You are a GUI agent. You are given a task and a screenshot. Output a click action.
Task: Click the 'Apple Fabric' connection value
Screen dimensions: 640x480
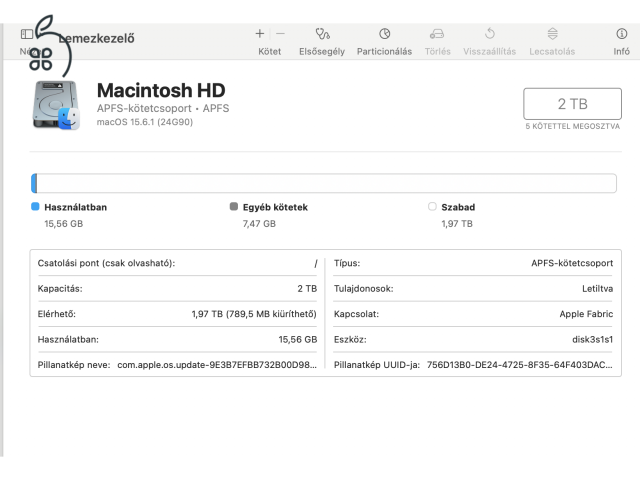pos(586,314)
